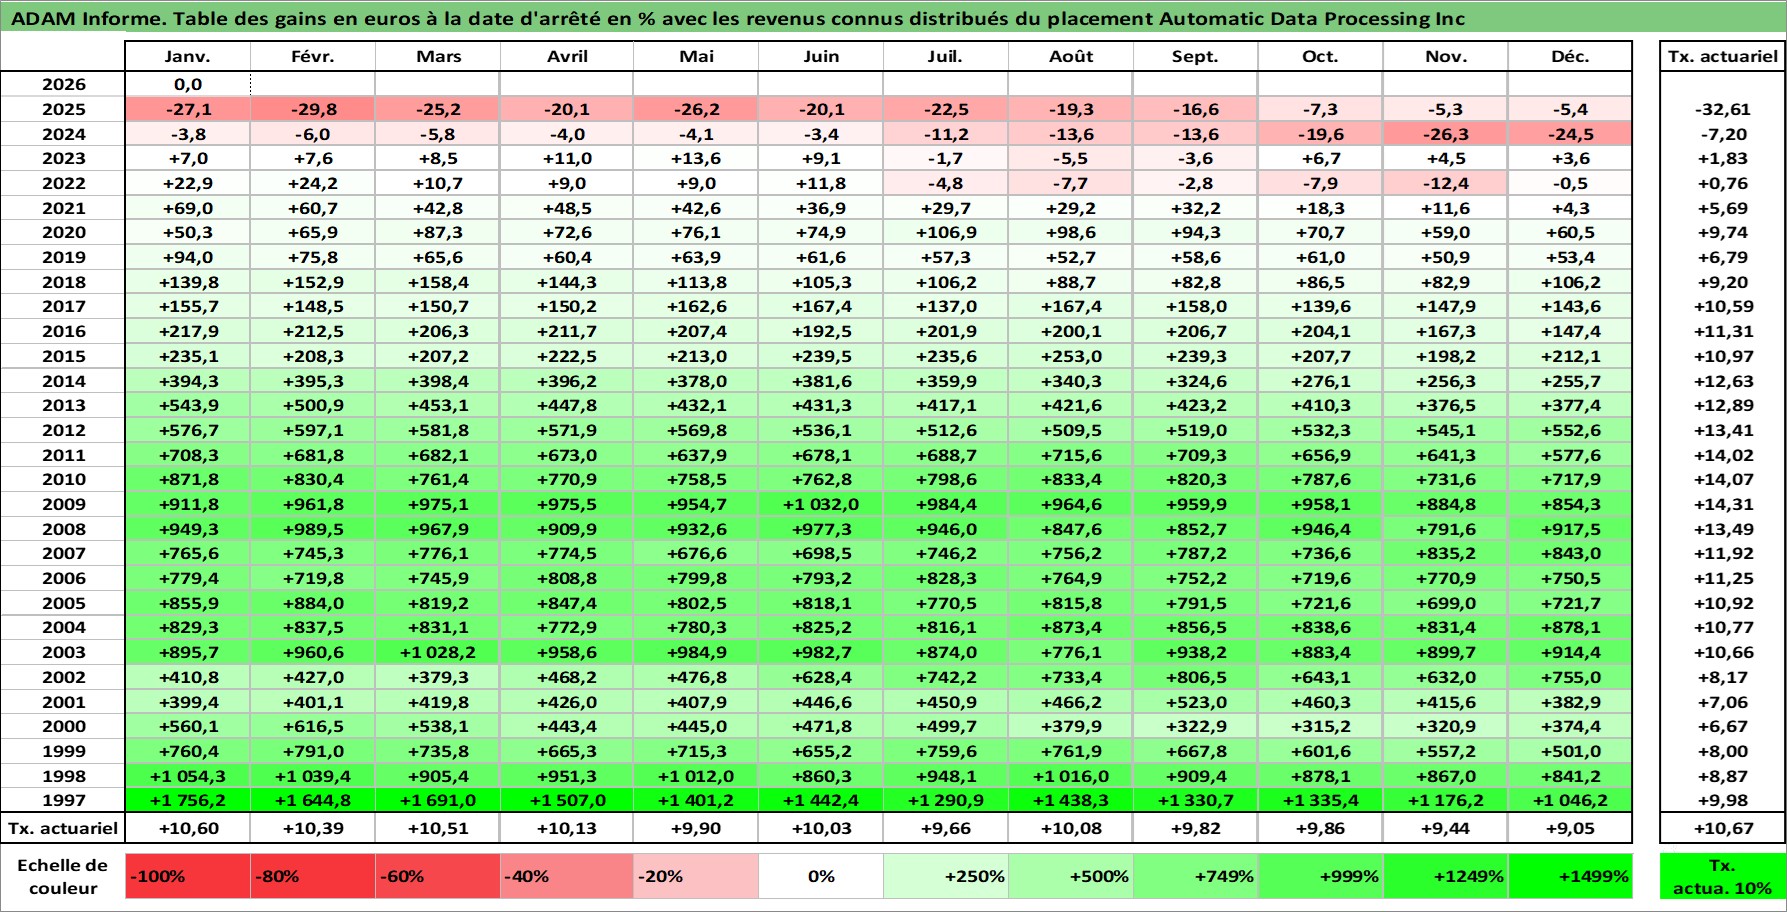1787x912 pixels.
Task: Select the 'Mars' column header
Action: [x=438, y=56]
